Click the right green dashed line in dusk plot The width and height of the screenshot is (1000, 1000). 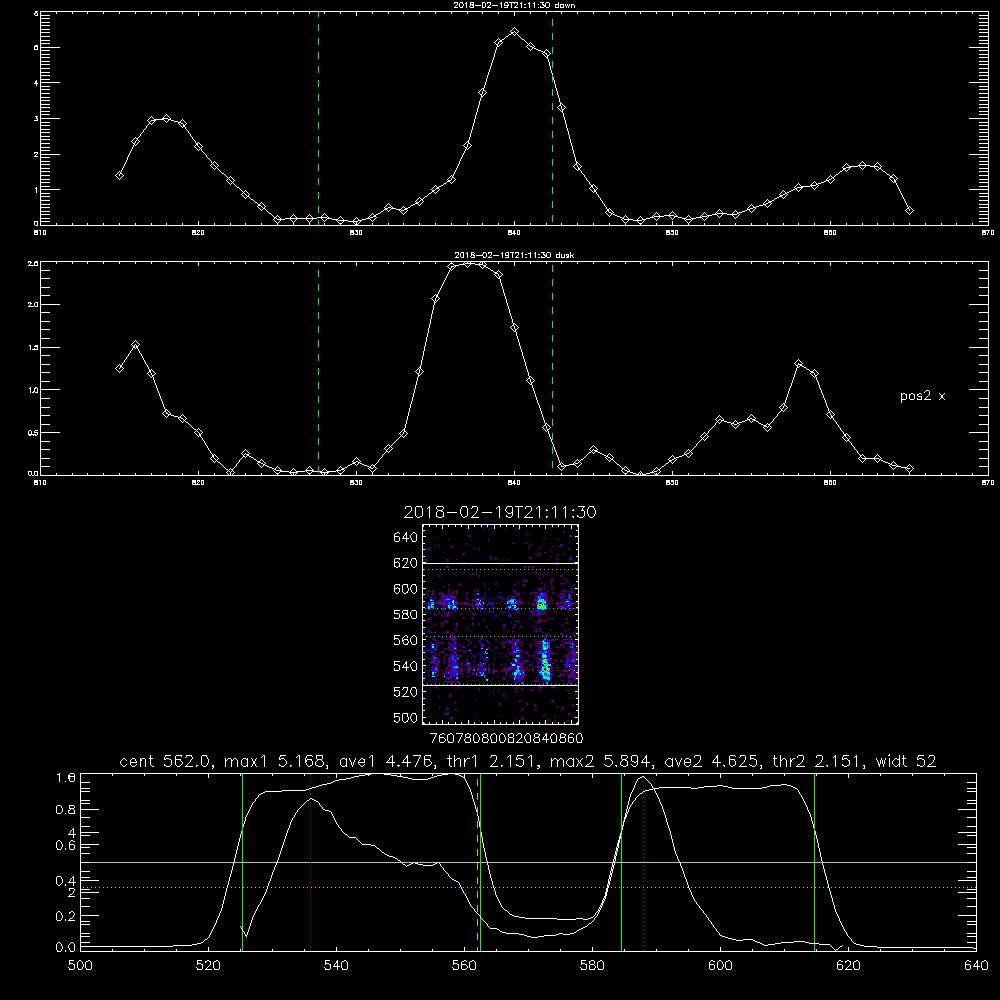pos(552,369)
